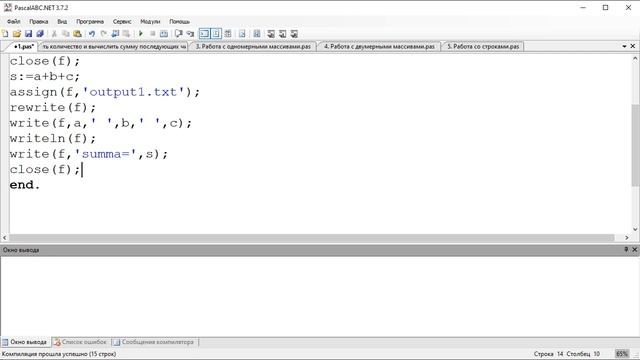Click the navigate forward icon
The width and height of the screenshot is (640, 360).
[127, 34]
